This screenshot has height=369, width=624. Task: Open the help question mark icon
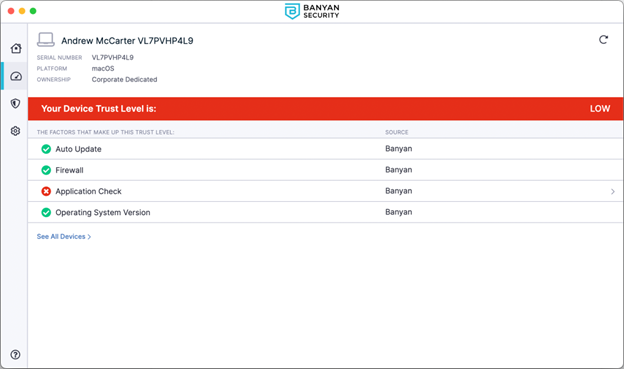(x=16, y=354)
